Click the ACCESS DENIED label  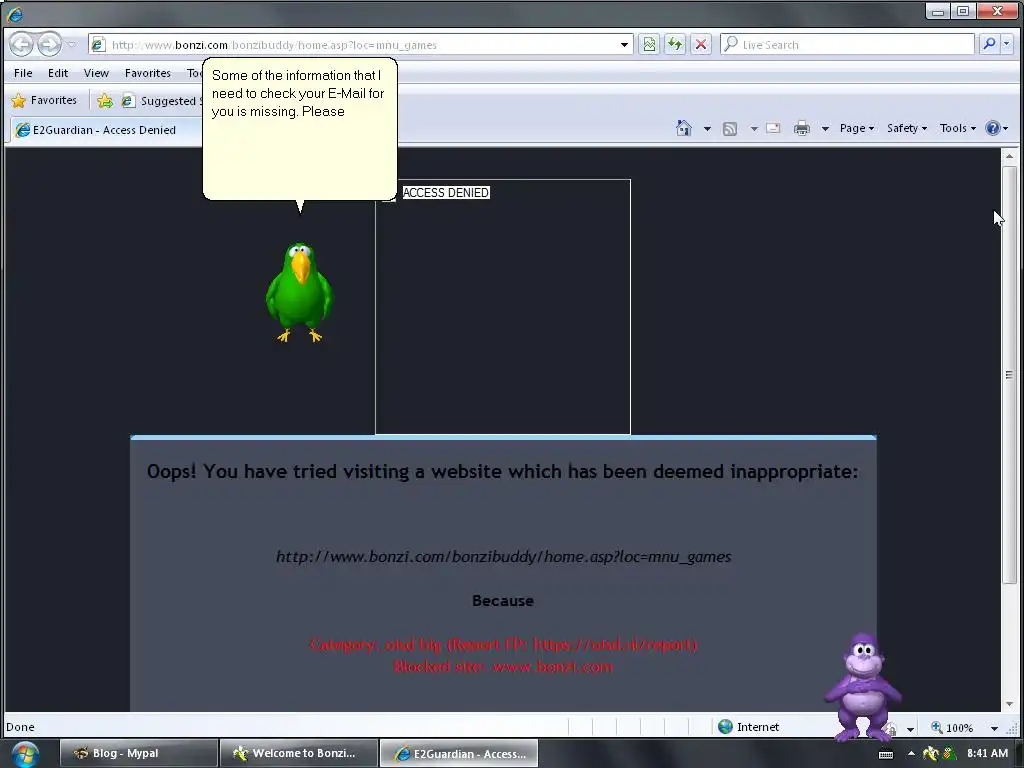[445, 193]
